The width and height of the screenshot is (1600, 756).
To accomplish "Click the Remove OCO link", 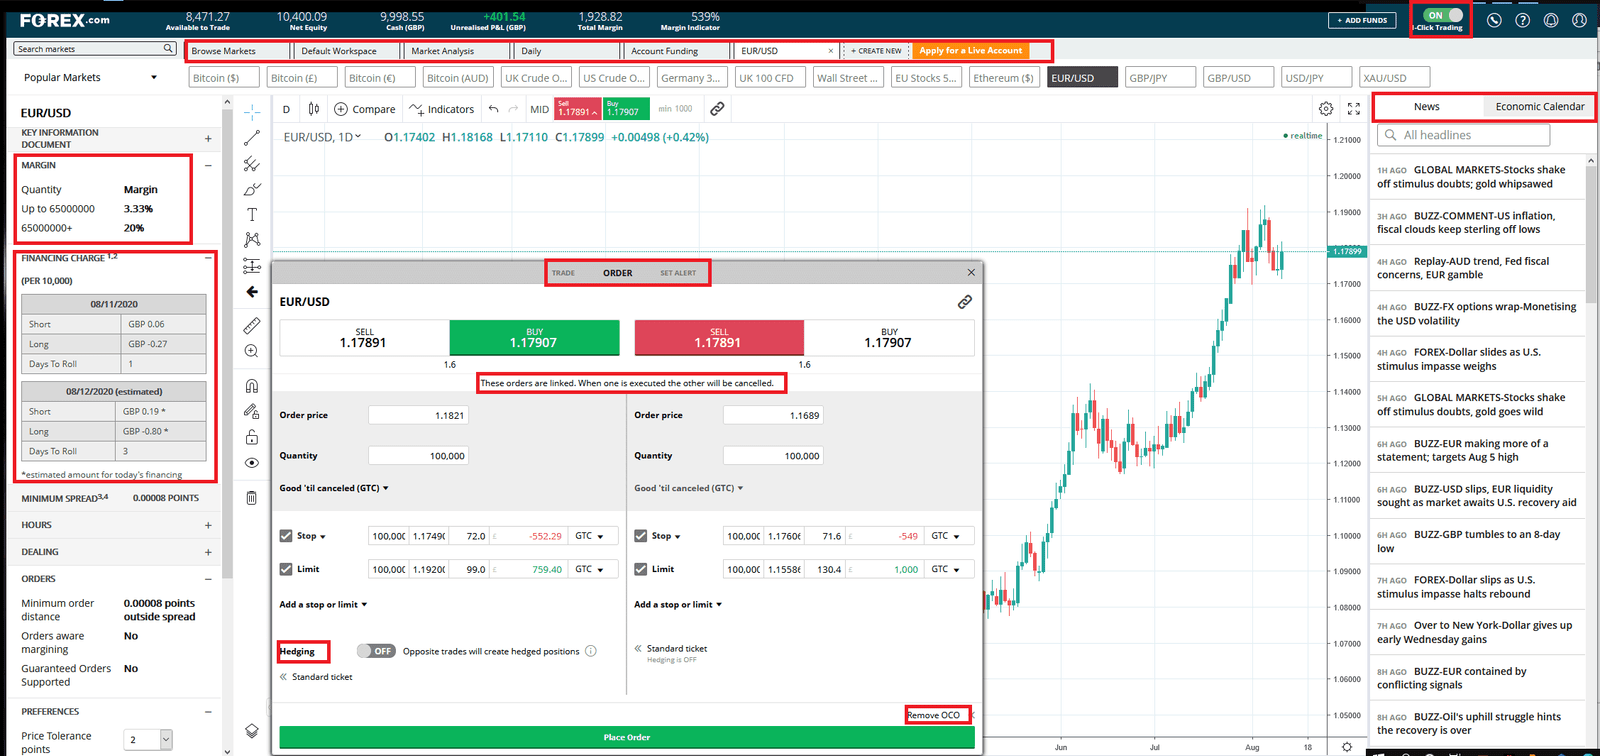I will point(934,715).
